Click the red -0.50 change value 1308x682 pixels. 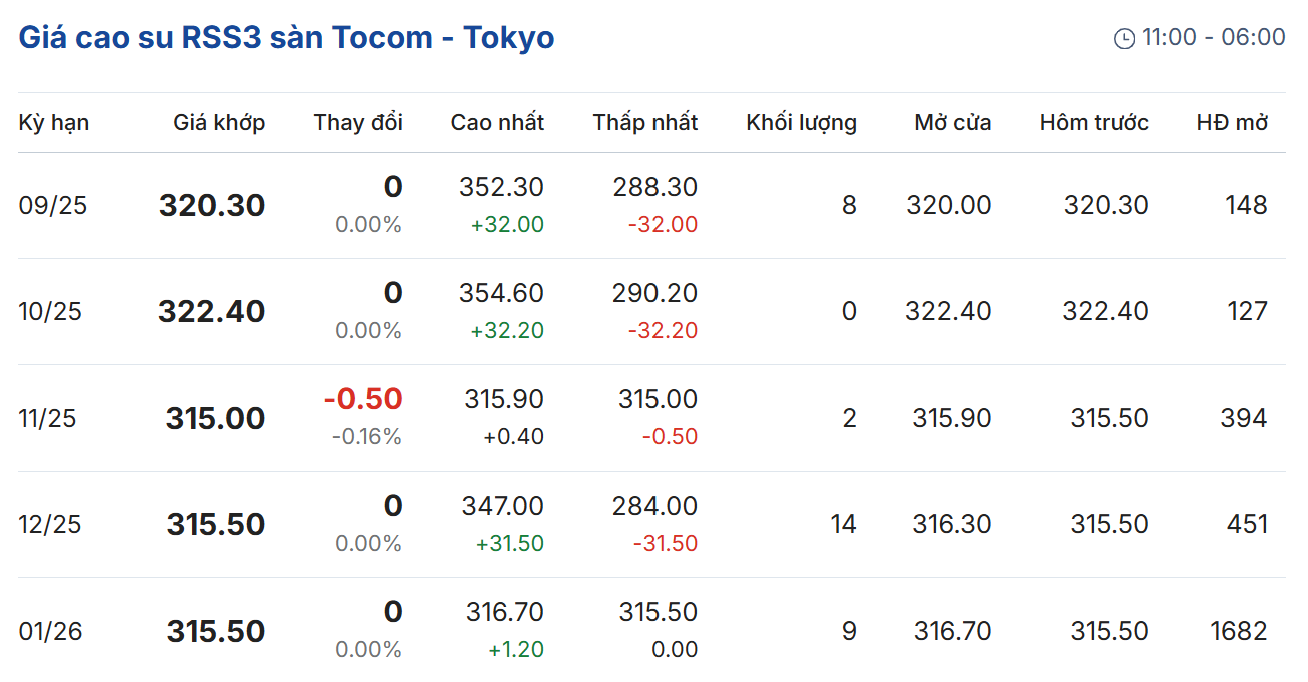[362, 399]
